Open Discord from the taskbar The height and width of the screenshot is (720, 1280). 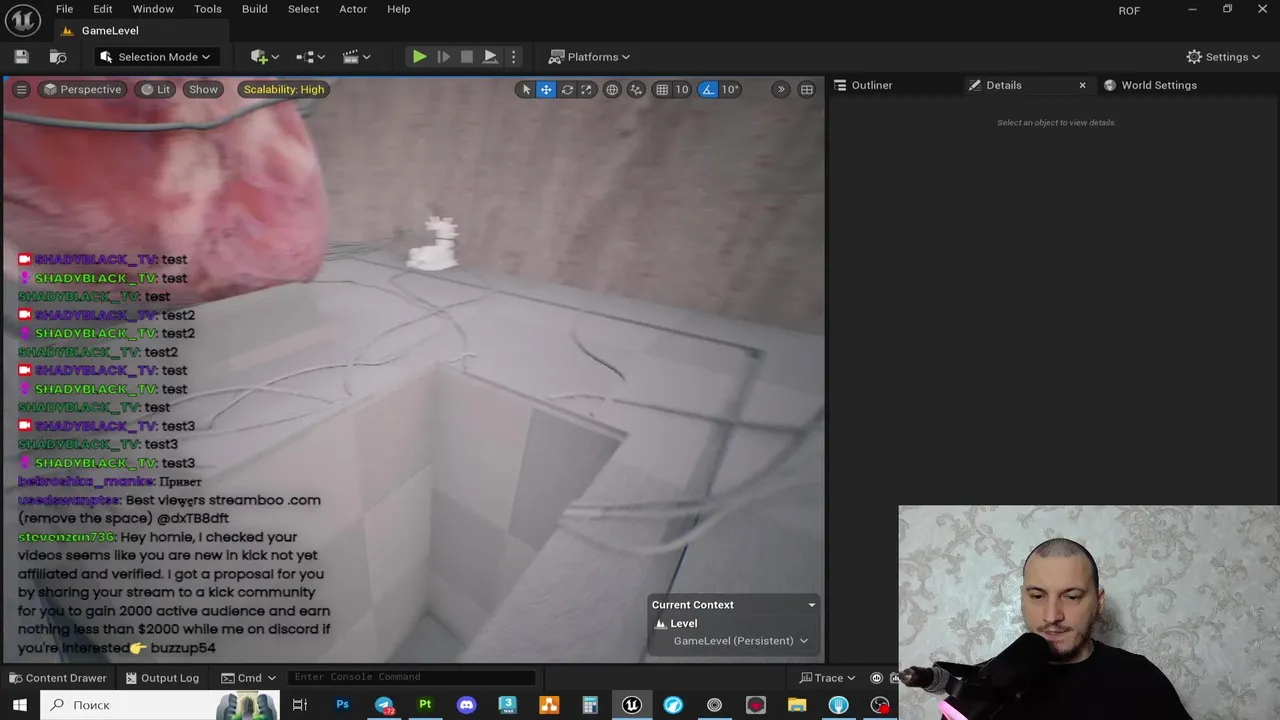click(x=466, y=705)
